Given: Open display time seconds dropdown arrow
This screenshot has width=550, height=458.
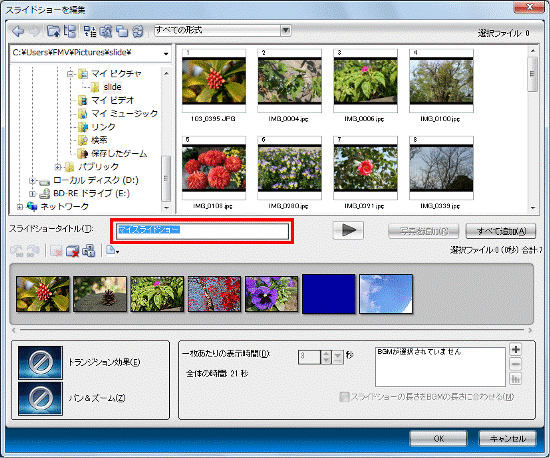Looking at the screenshot, I should pos(338,357).
